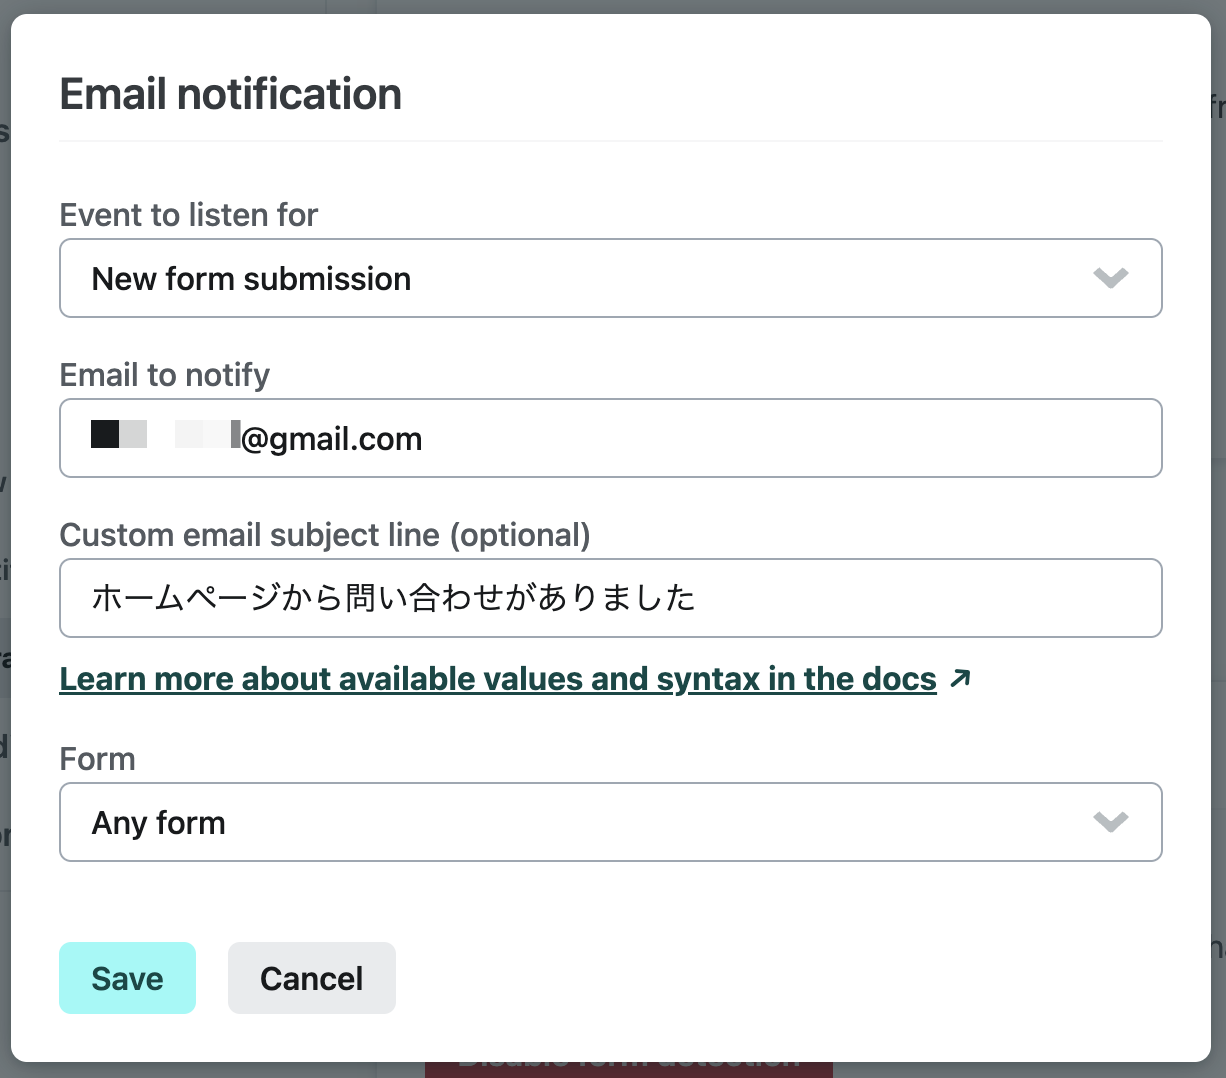Focus the Email to notify input field
Viewport: 1226px width, 1078px height.
[x=611, y=438]
